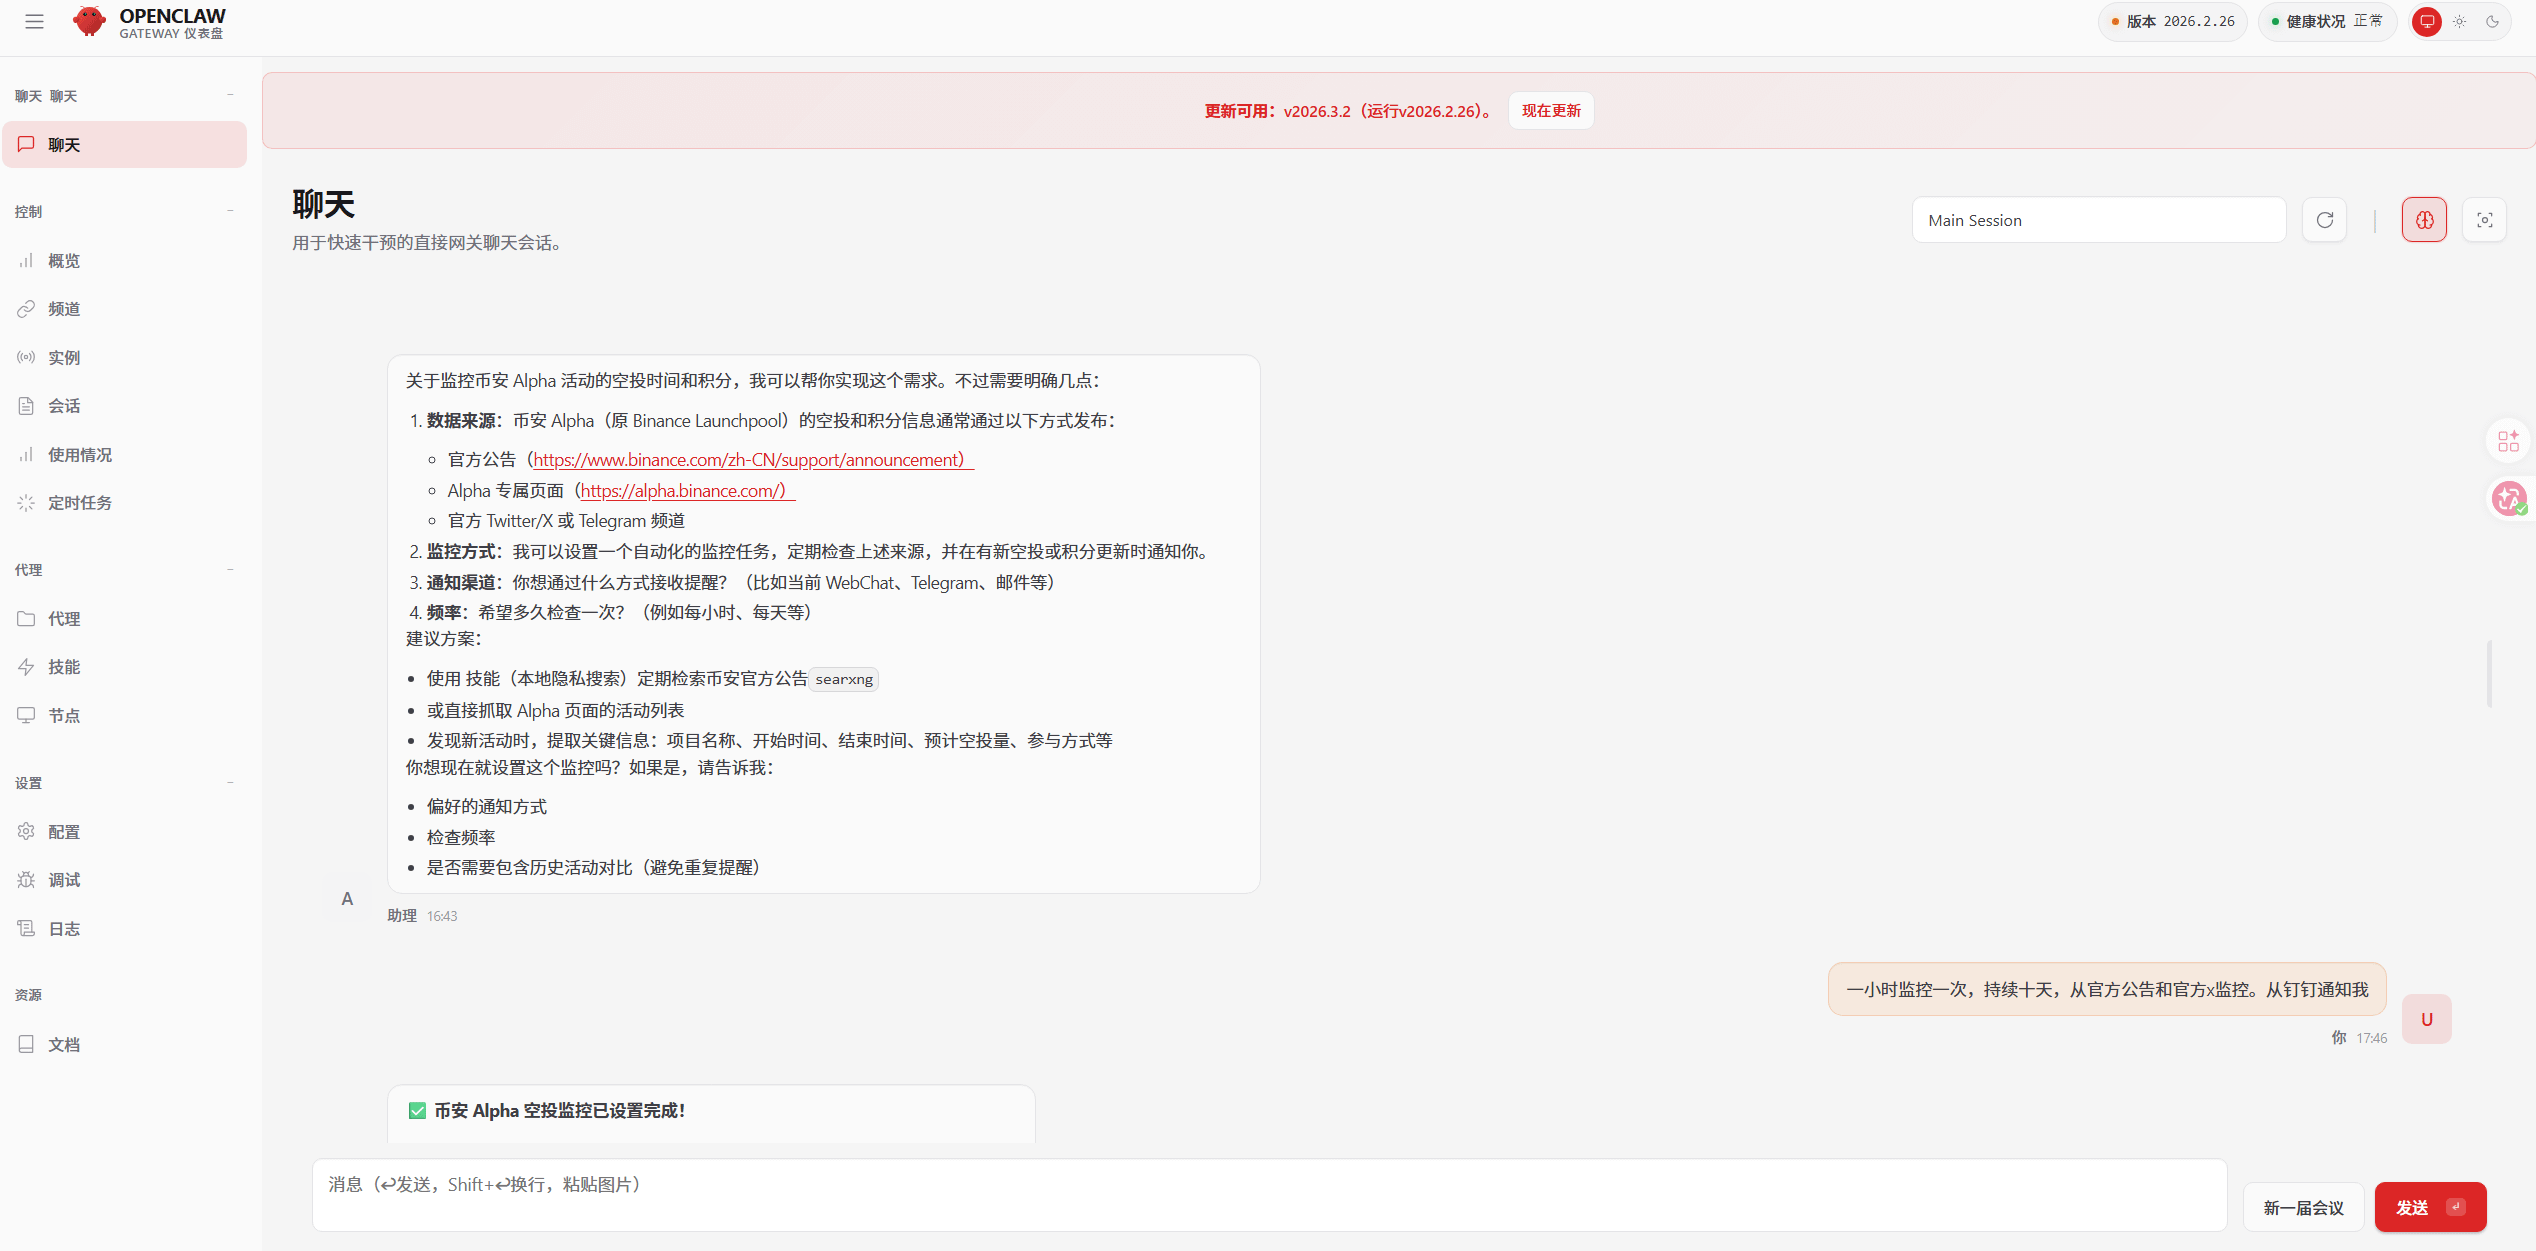Screen dimensions: 2536x1251
Task: Open the 日志 logs page
Action: 64,929
